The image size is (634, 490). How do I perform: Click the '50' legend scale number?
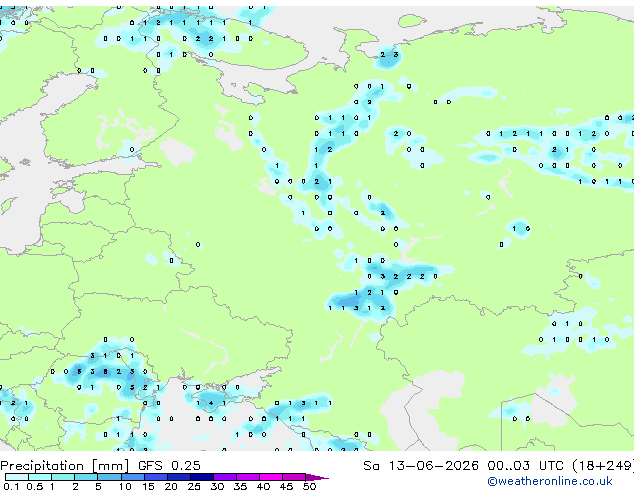(309, 486)
